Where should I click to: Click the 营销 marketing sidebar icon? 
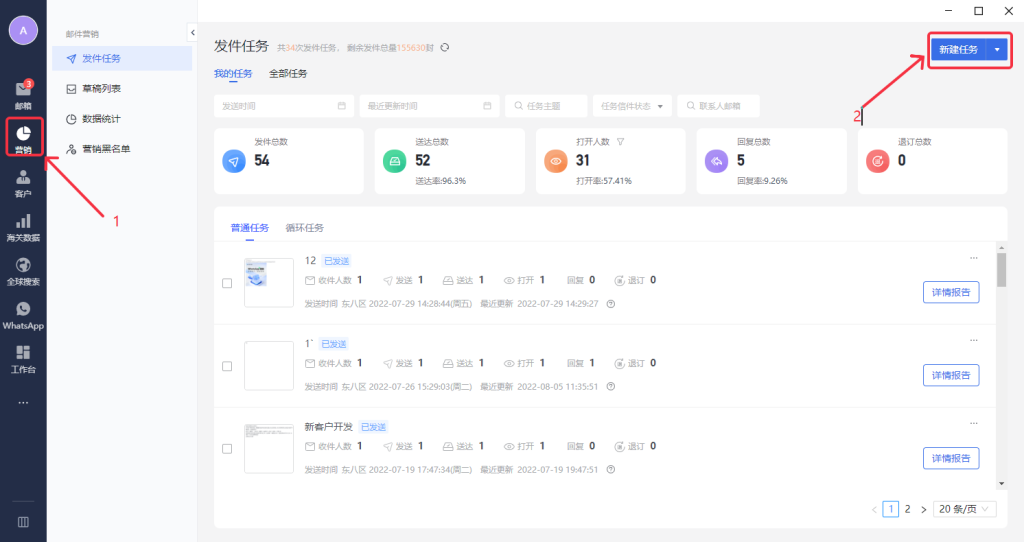23,138
